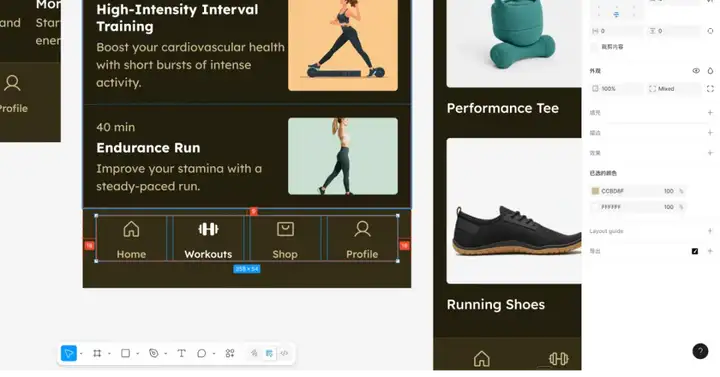This screenshot has width=720, height=377.
Task: Open the FFFFFF color swatch
Action: (595, 207)
